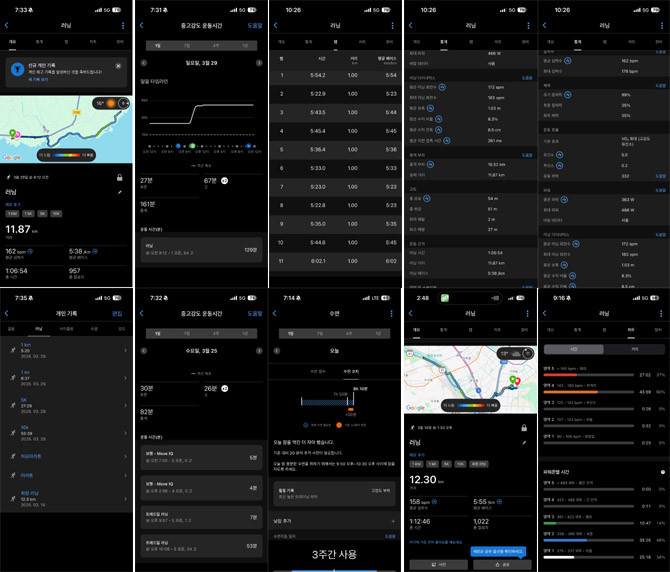Viewport: 670px width, 572px height.
Task: Tap the lock privacy icon on the 11.87 km run
Action: pyautogui.click(x=120, y=178)
